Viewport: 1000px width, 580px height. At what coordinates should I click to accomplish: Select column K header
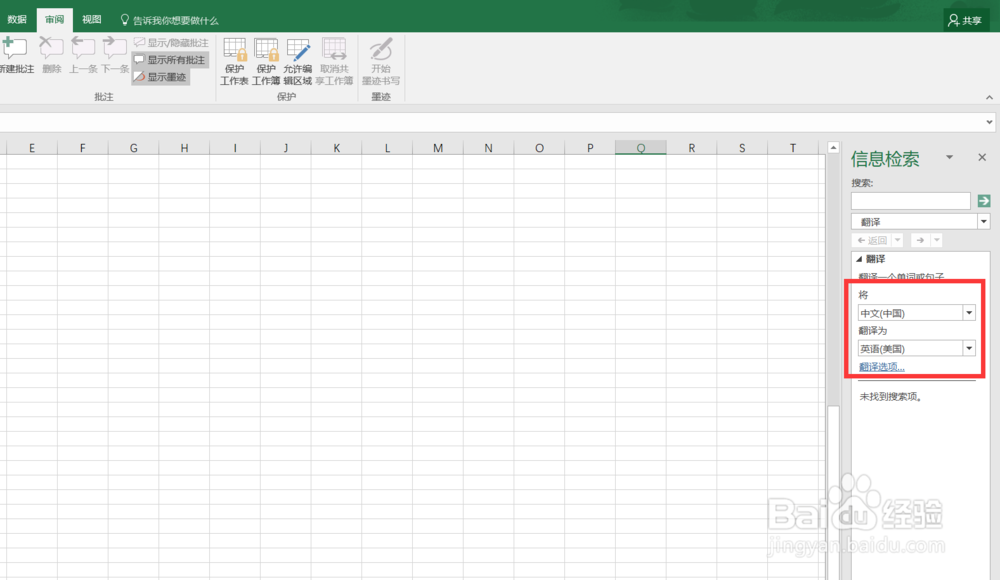pyautogui.click(x=336, y=148)
